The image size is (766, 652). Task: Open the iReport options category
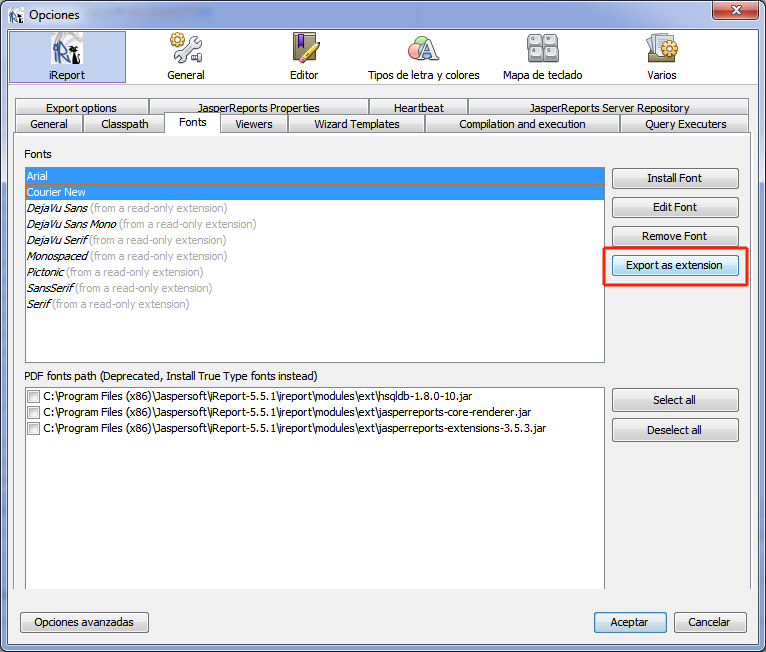click(x=67, y=57)
